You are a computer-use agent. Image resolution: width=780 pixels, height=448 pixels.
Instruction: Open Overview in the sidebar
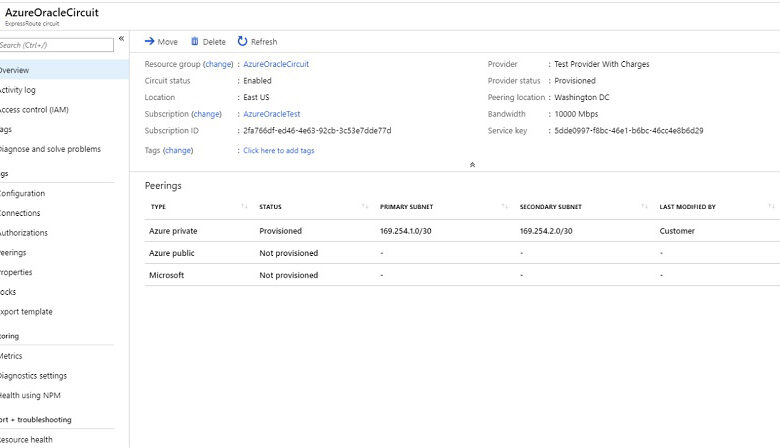coord(64,70)
